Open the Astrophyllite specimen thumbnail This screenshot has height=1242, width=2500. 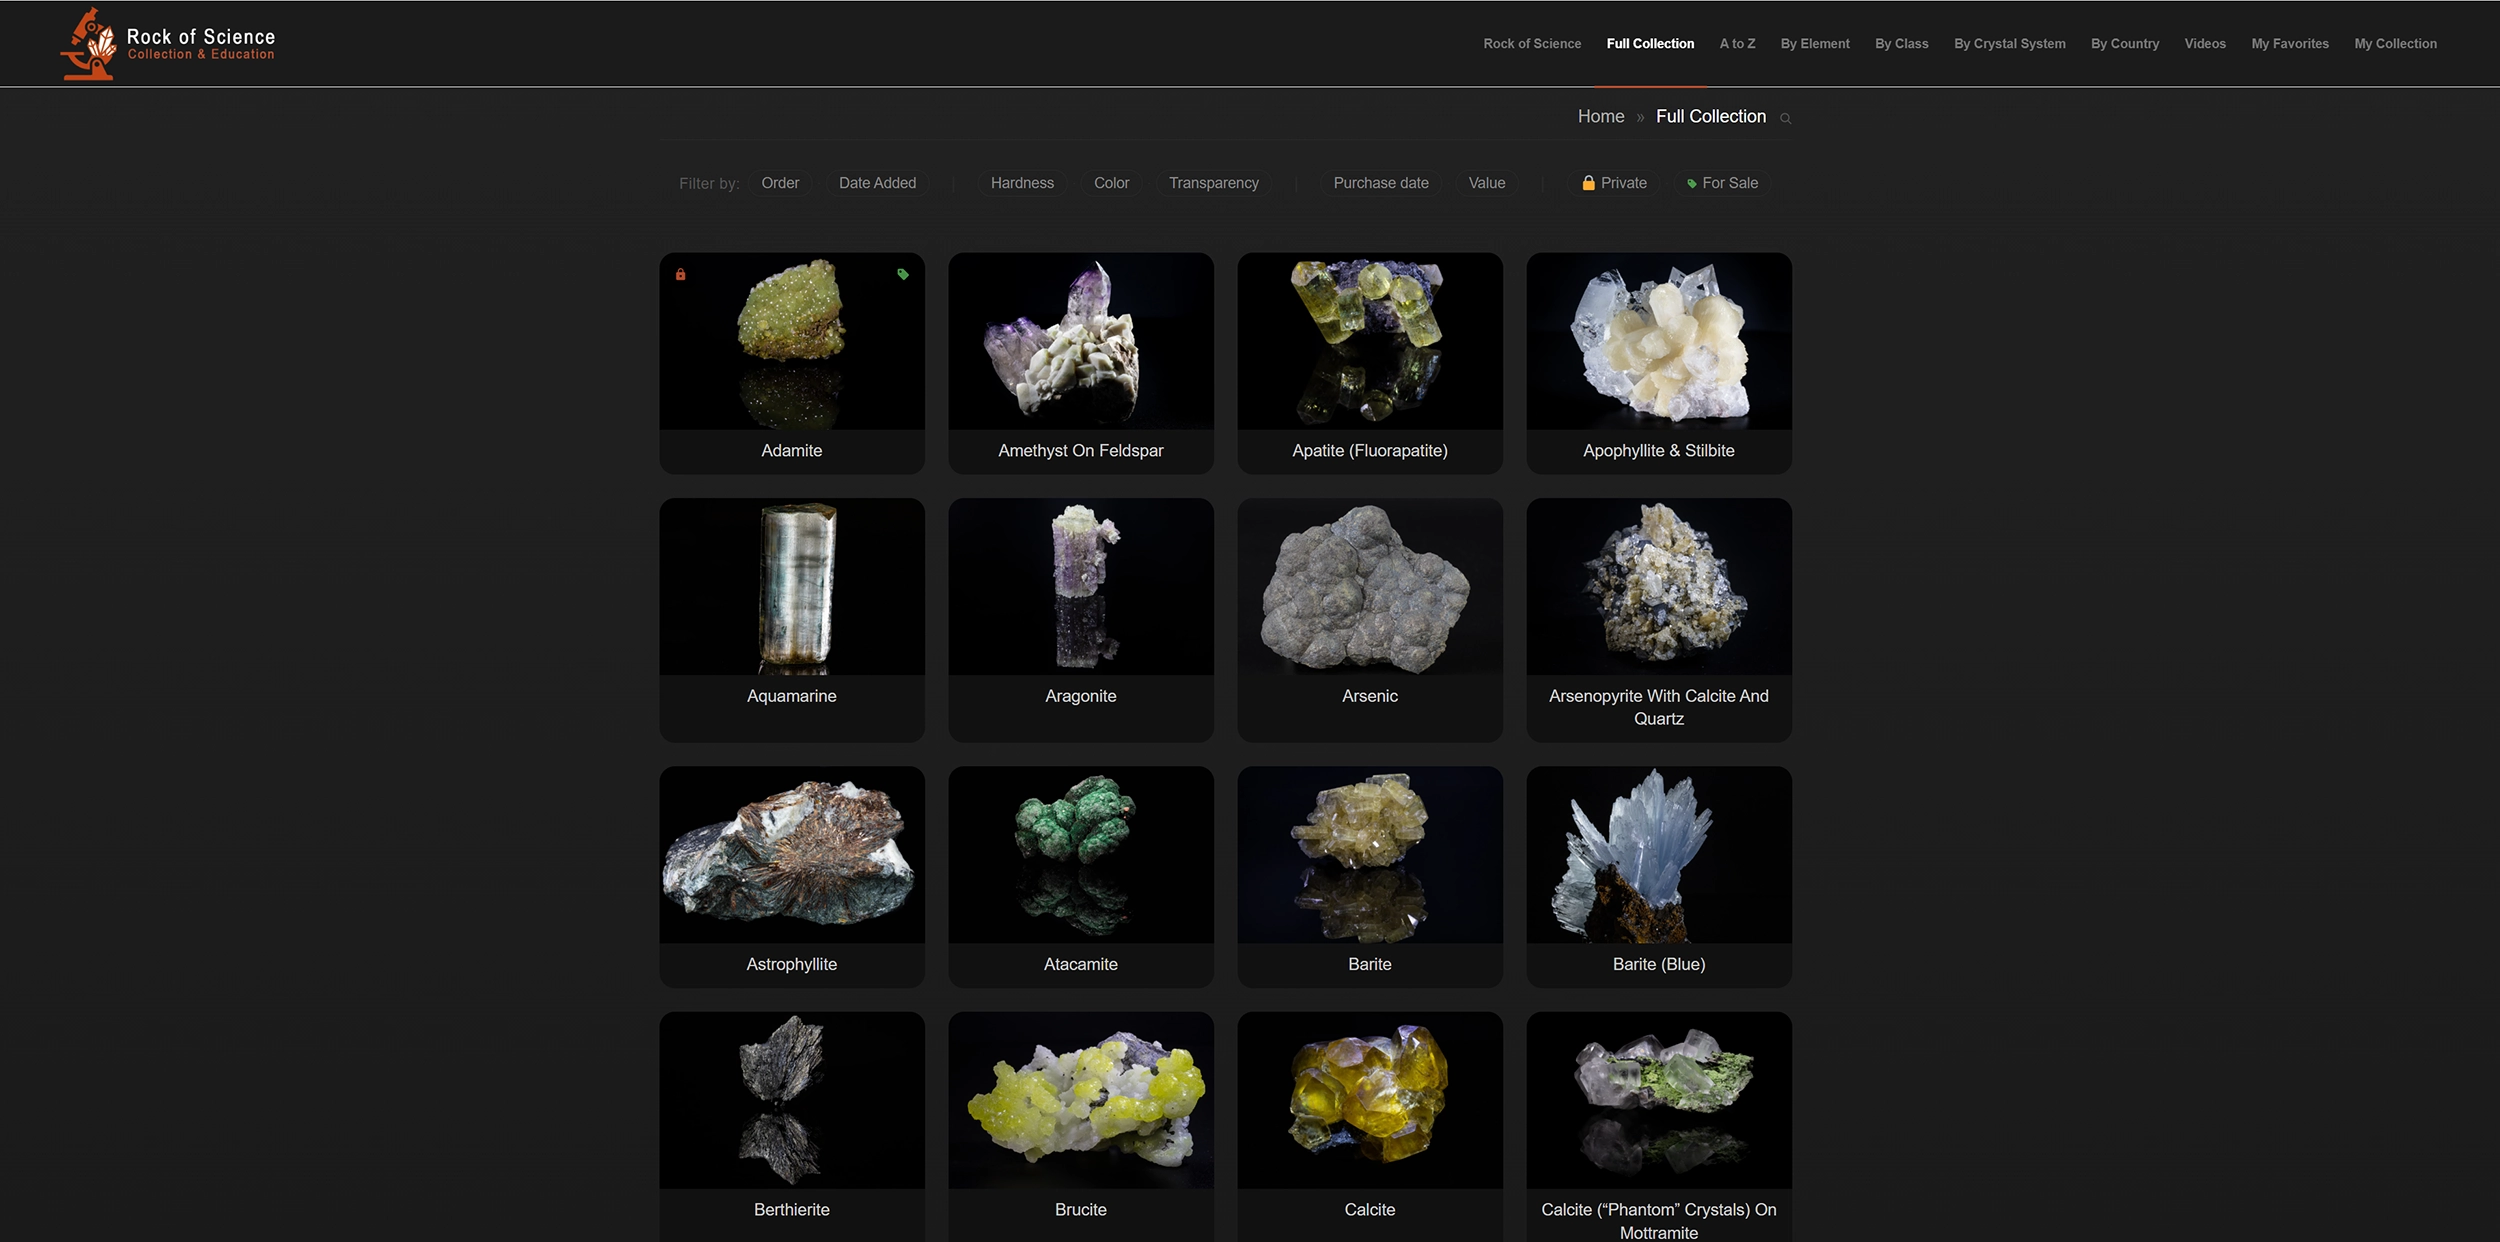click(x=792, y=855)
